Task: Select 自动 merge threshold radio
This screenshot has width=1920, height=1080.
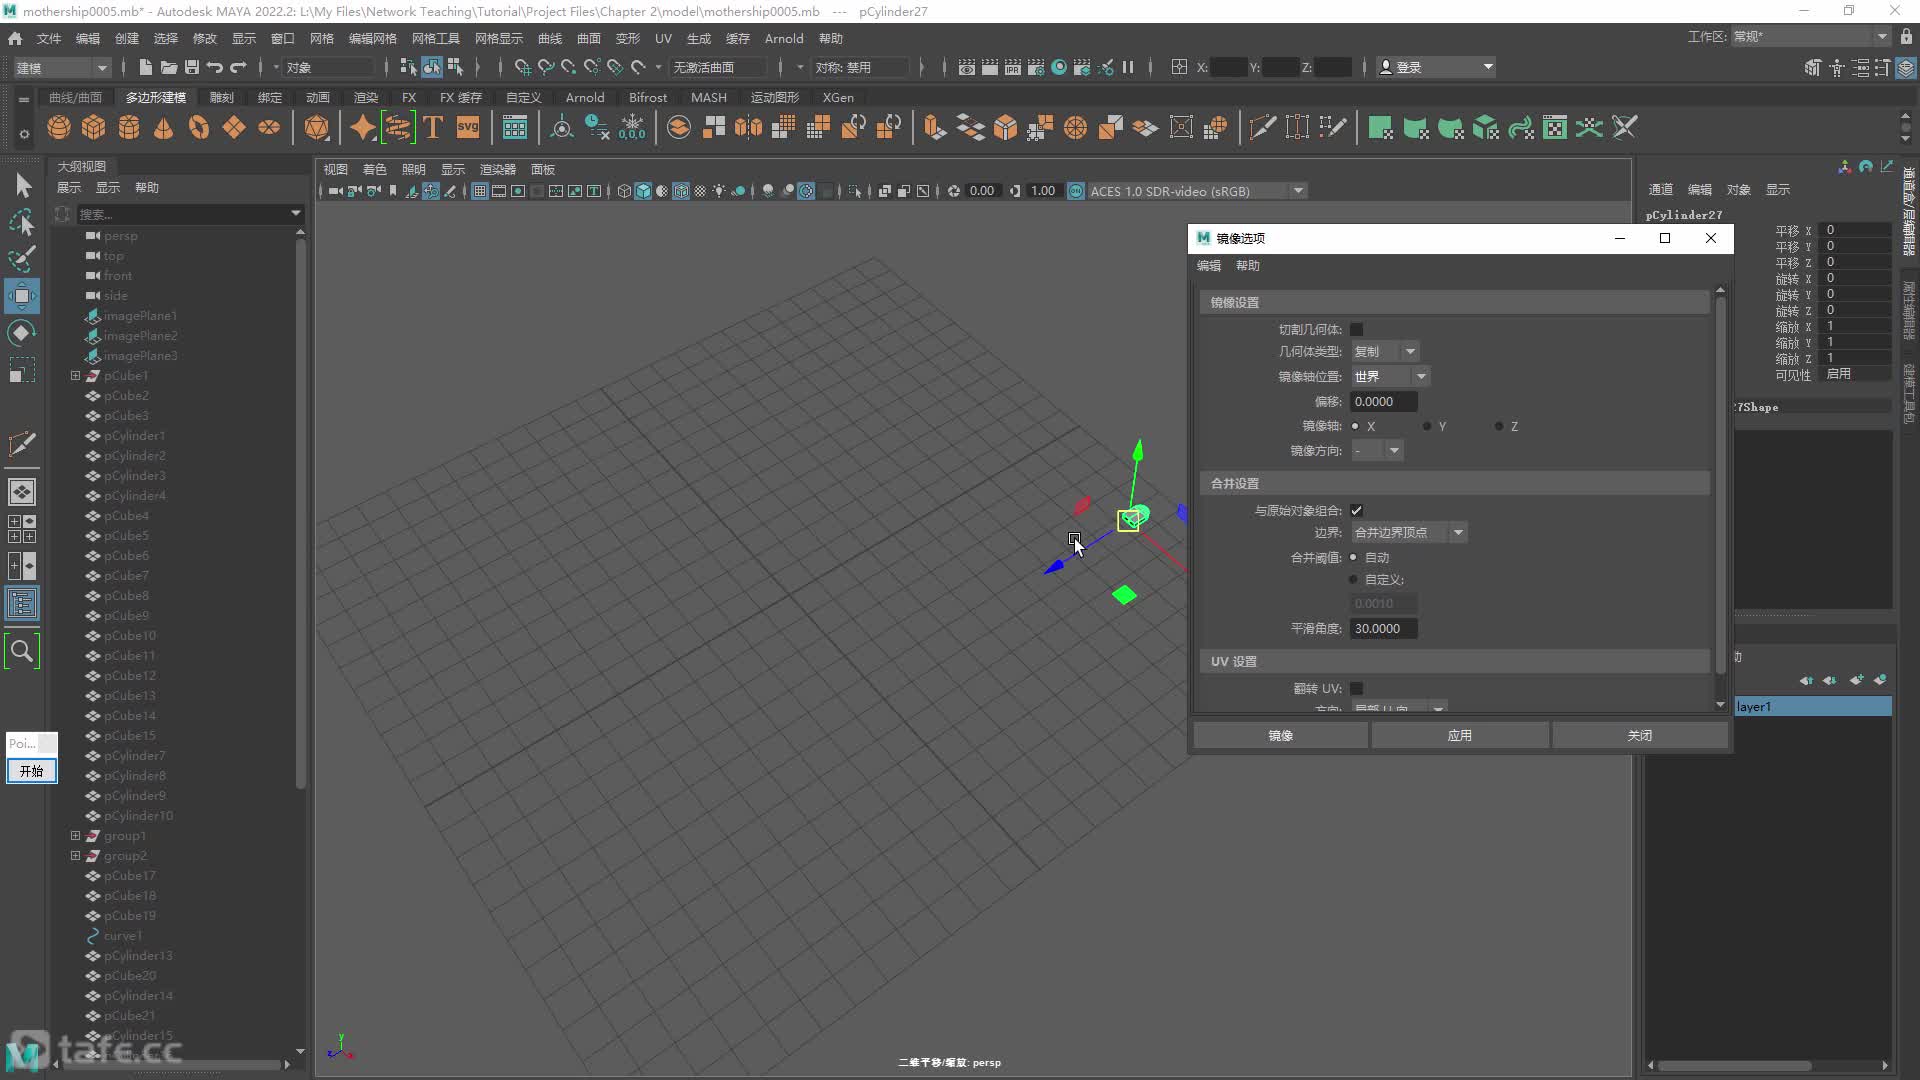Action: coord(1354,557)
